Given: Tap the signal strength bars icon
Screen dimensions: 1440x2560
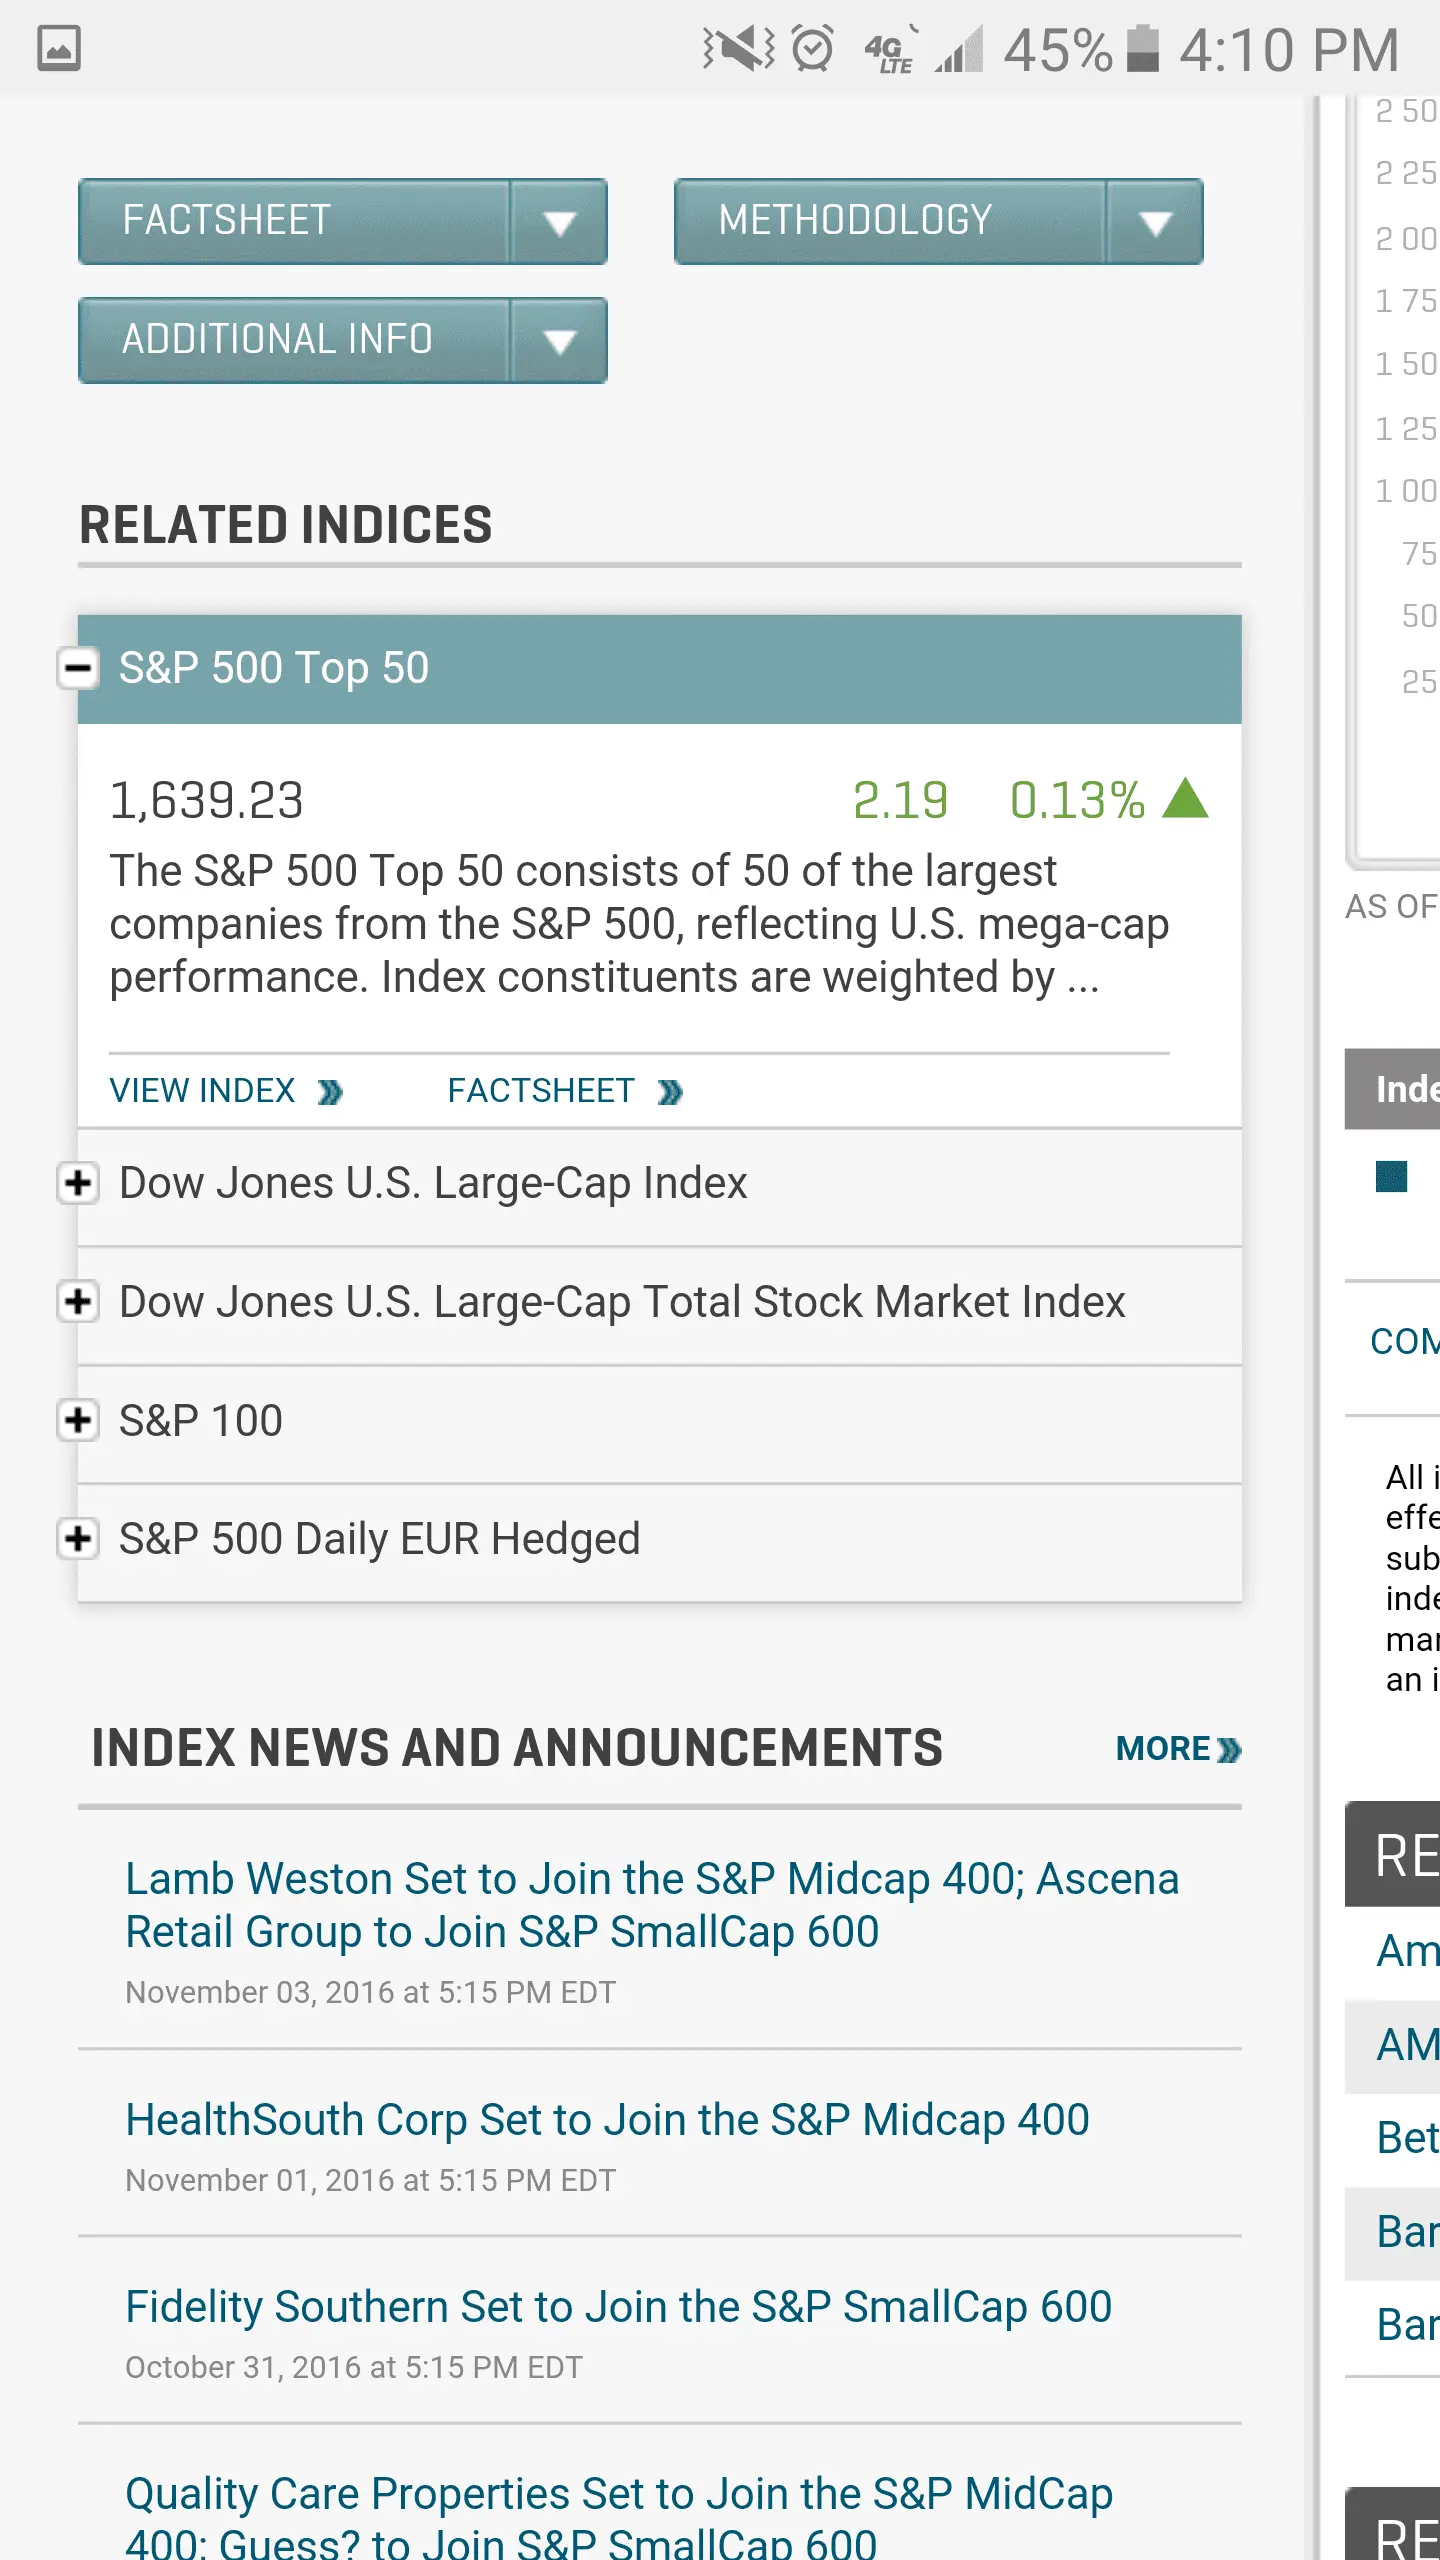Looking at the screenshot, I should (x=960, y=48).
